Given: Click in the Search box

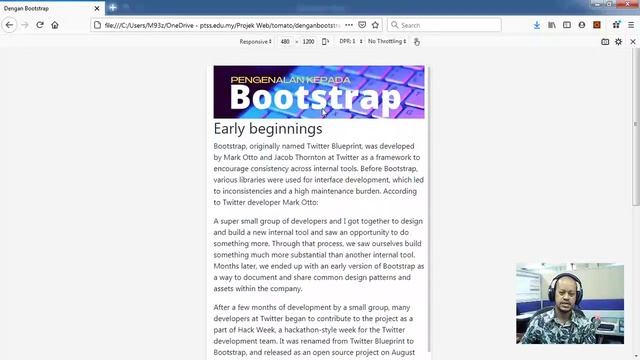Looking at the screenshot, I should 444,25.
